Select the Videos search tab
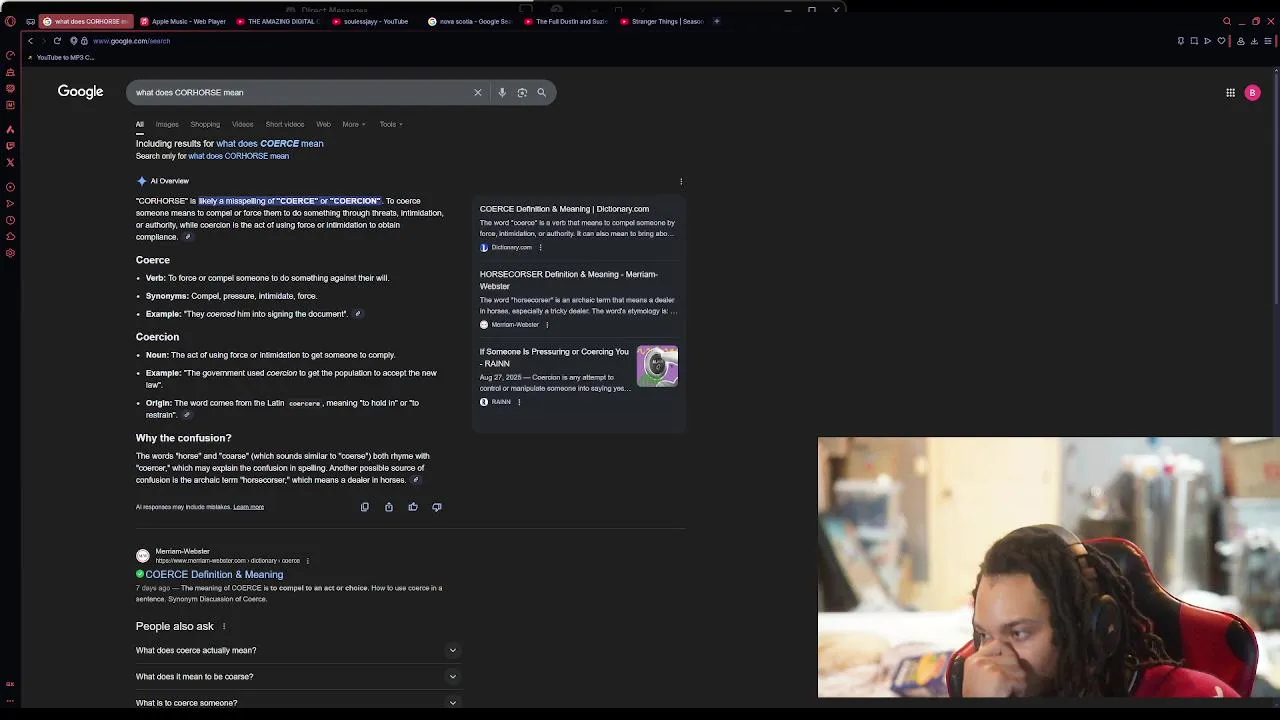The height and width of the screenshot is (720, 1280). (243, 124)
